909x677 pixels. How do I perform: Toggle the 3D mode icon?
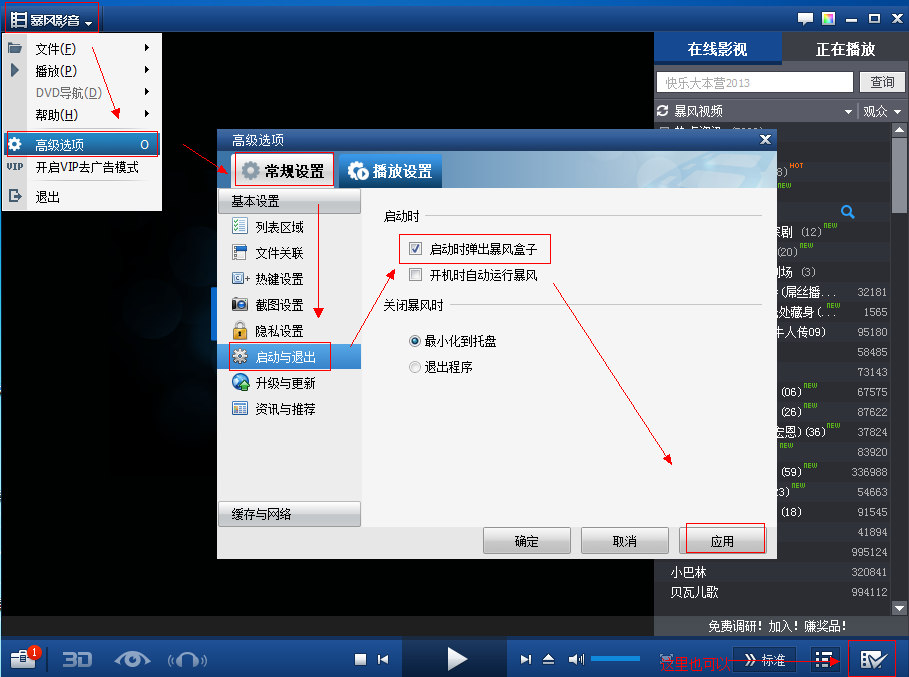[77, 659]
